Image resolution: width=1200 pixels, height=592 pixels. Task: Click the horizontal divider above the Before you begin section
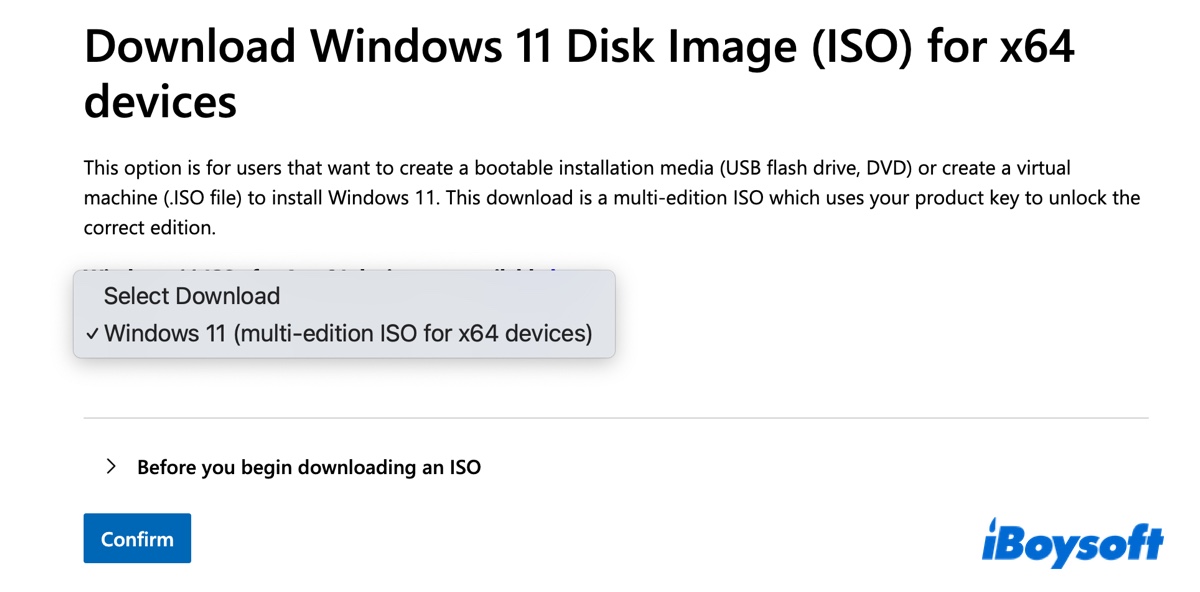(615, 417)
